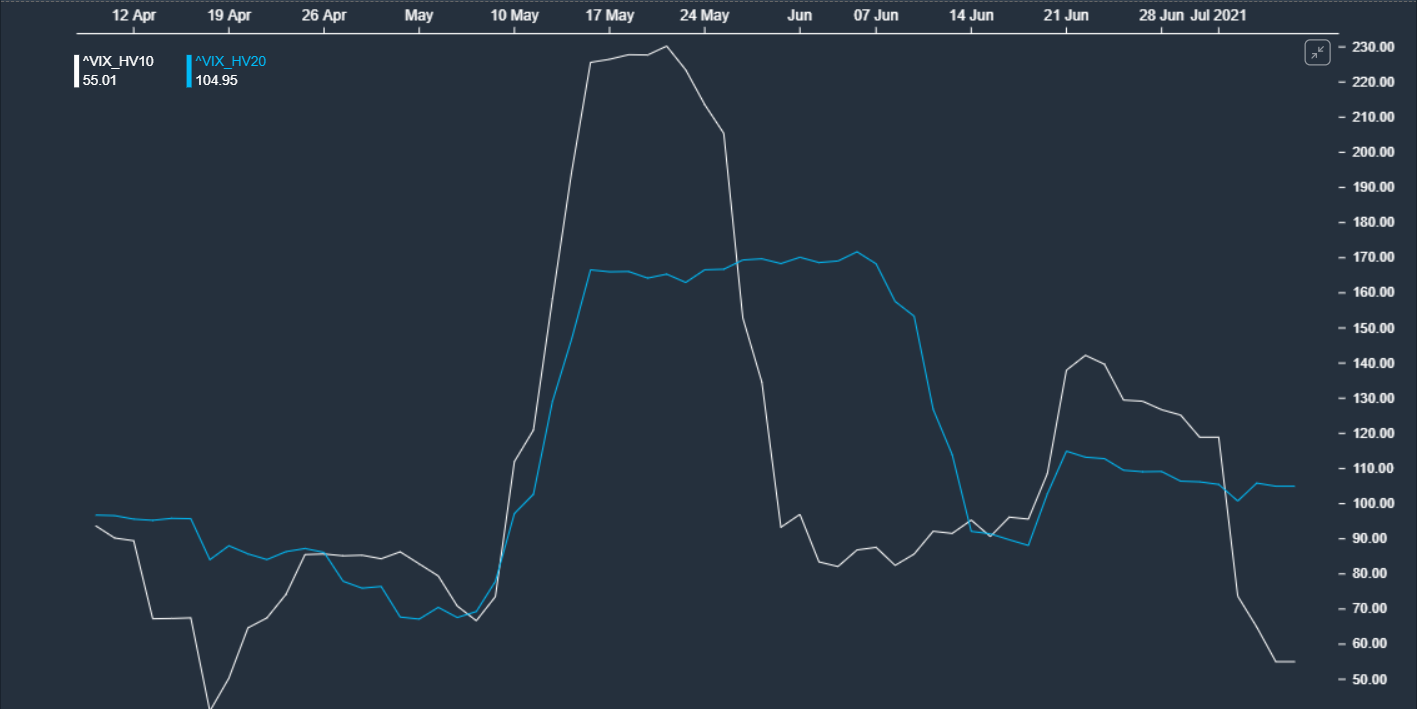The height and width of the screenshot is (709, 1417).
Task: Click the white ^VIX_HV10 color bar
Action: (77, 71)
